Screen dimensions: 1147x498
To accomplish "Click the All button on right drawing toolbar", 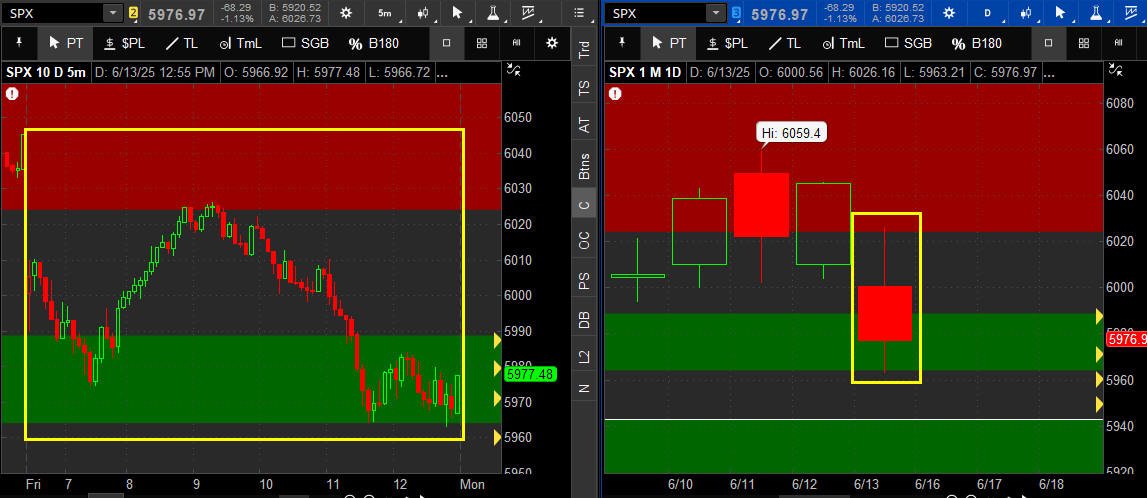I will [1118, 43].
